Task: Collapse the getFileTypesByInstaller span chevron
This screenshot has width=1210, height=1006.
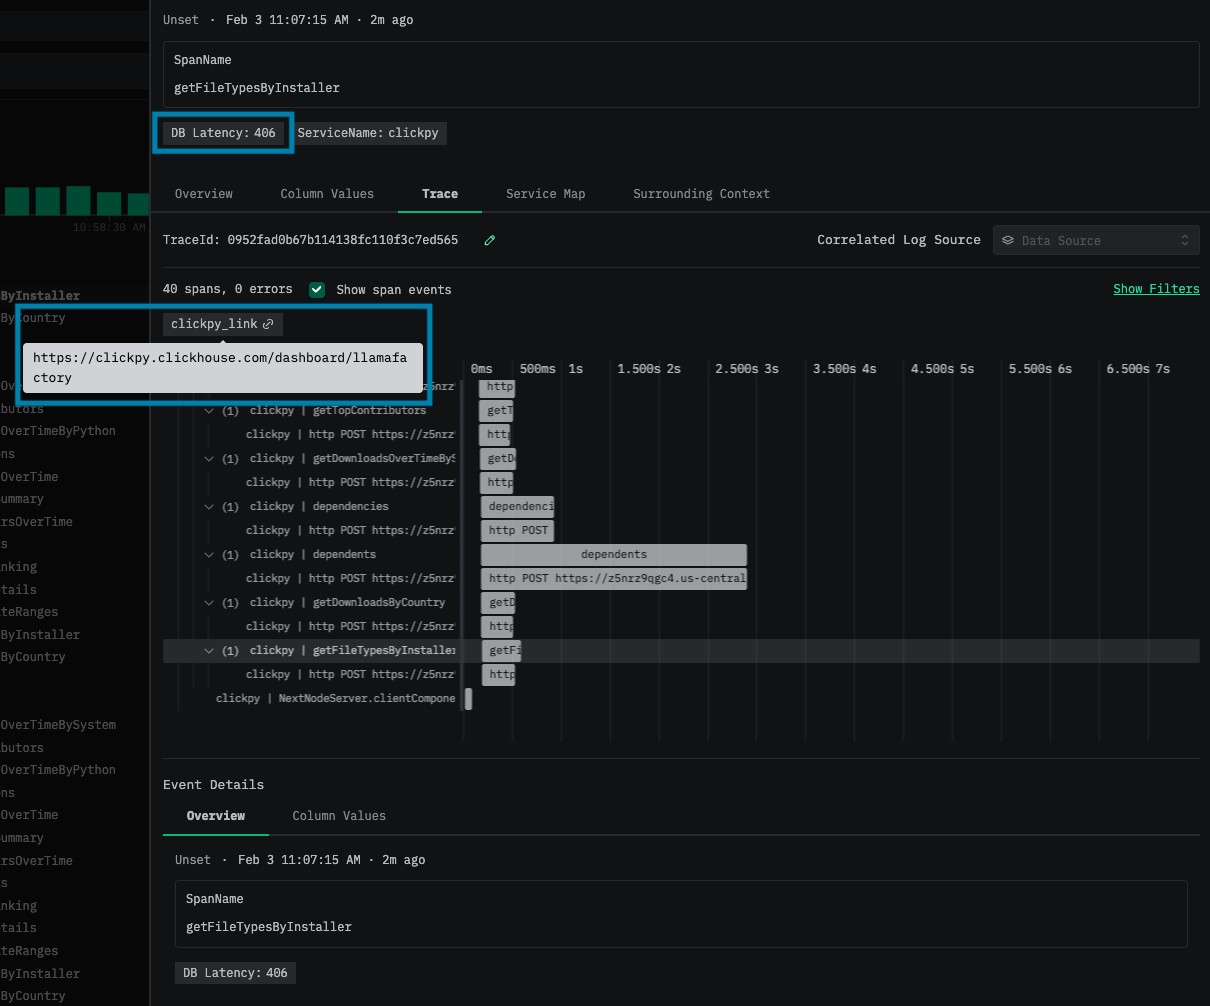Action: 209,651
